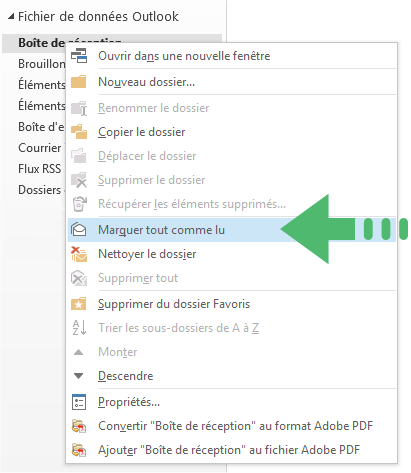Click the star folder Favoris icon
411x473 pixels.
click(79, 304)
